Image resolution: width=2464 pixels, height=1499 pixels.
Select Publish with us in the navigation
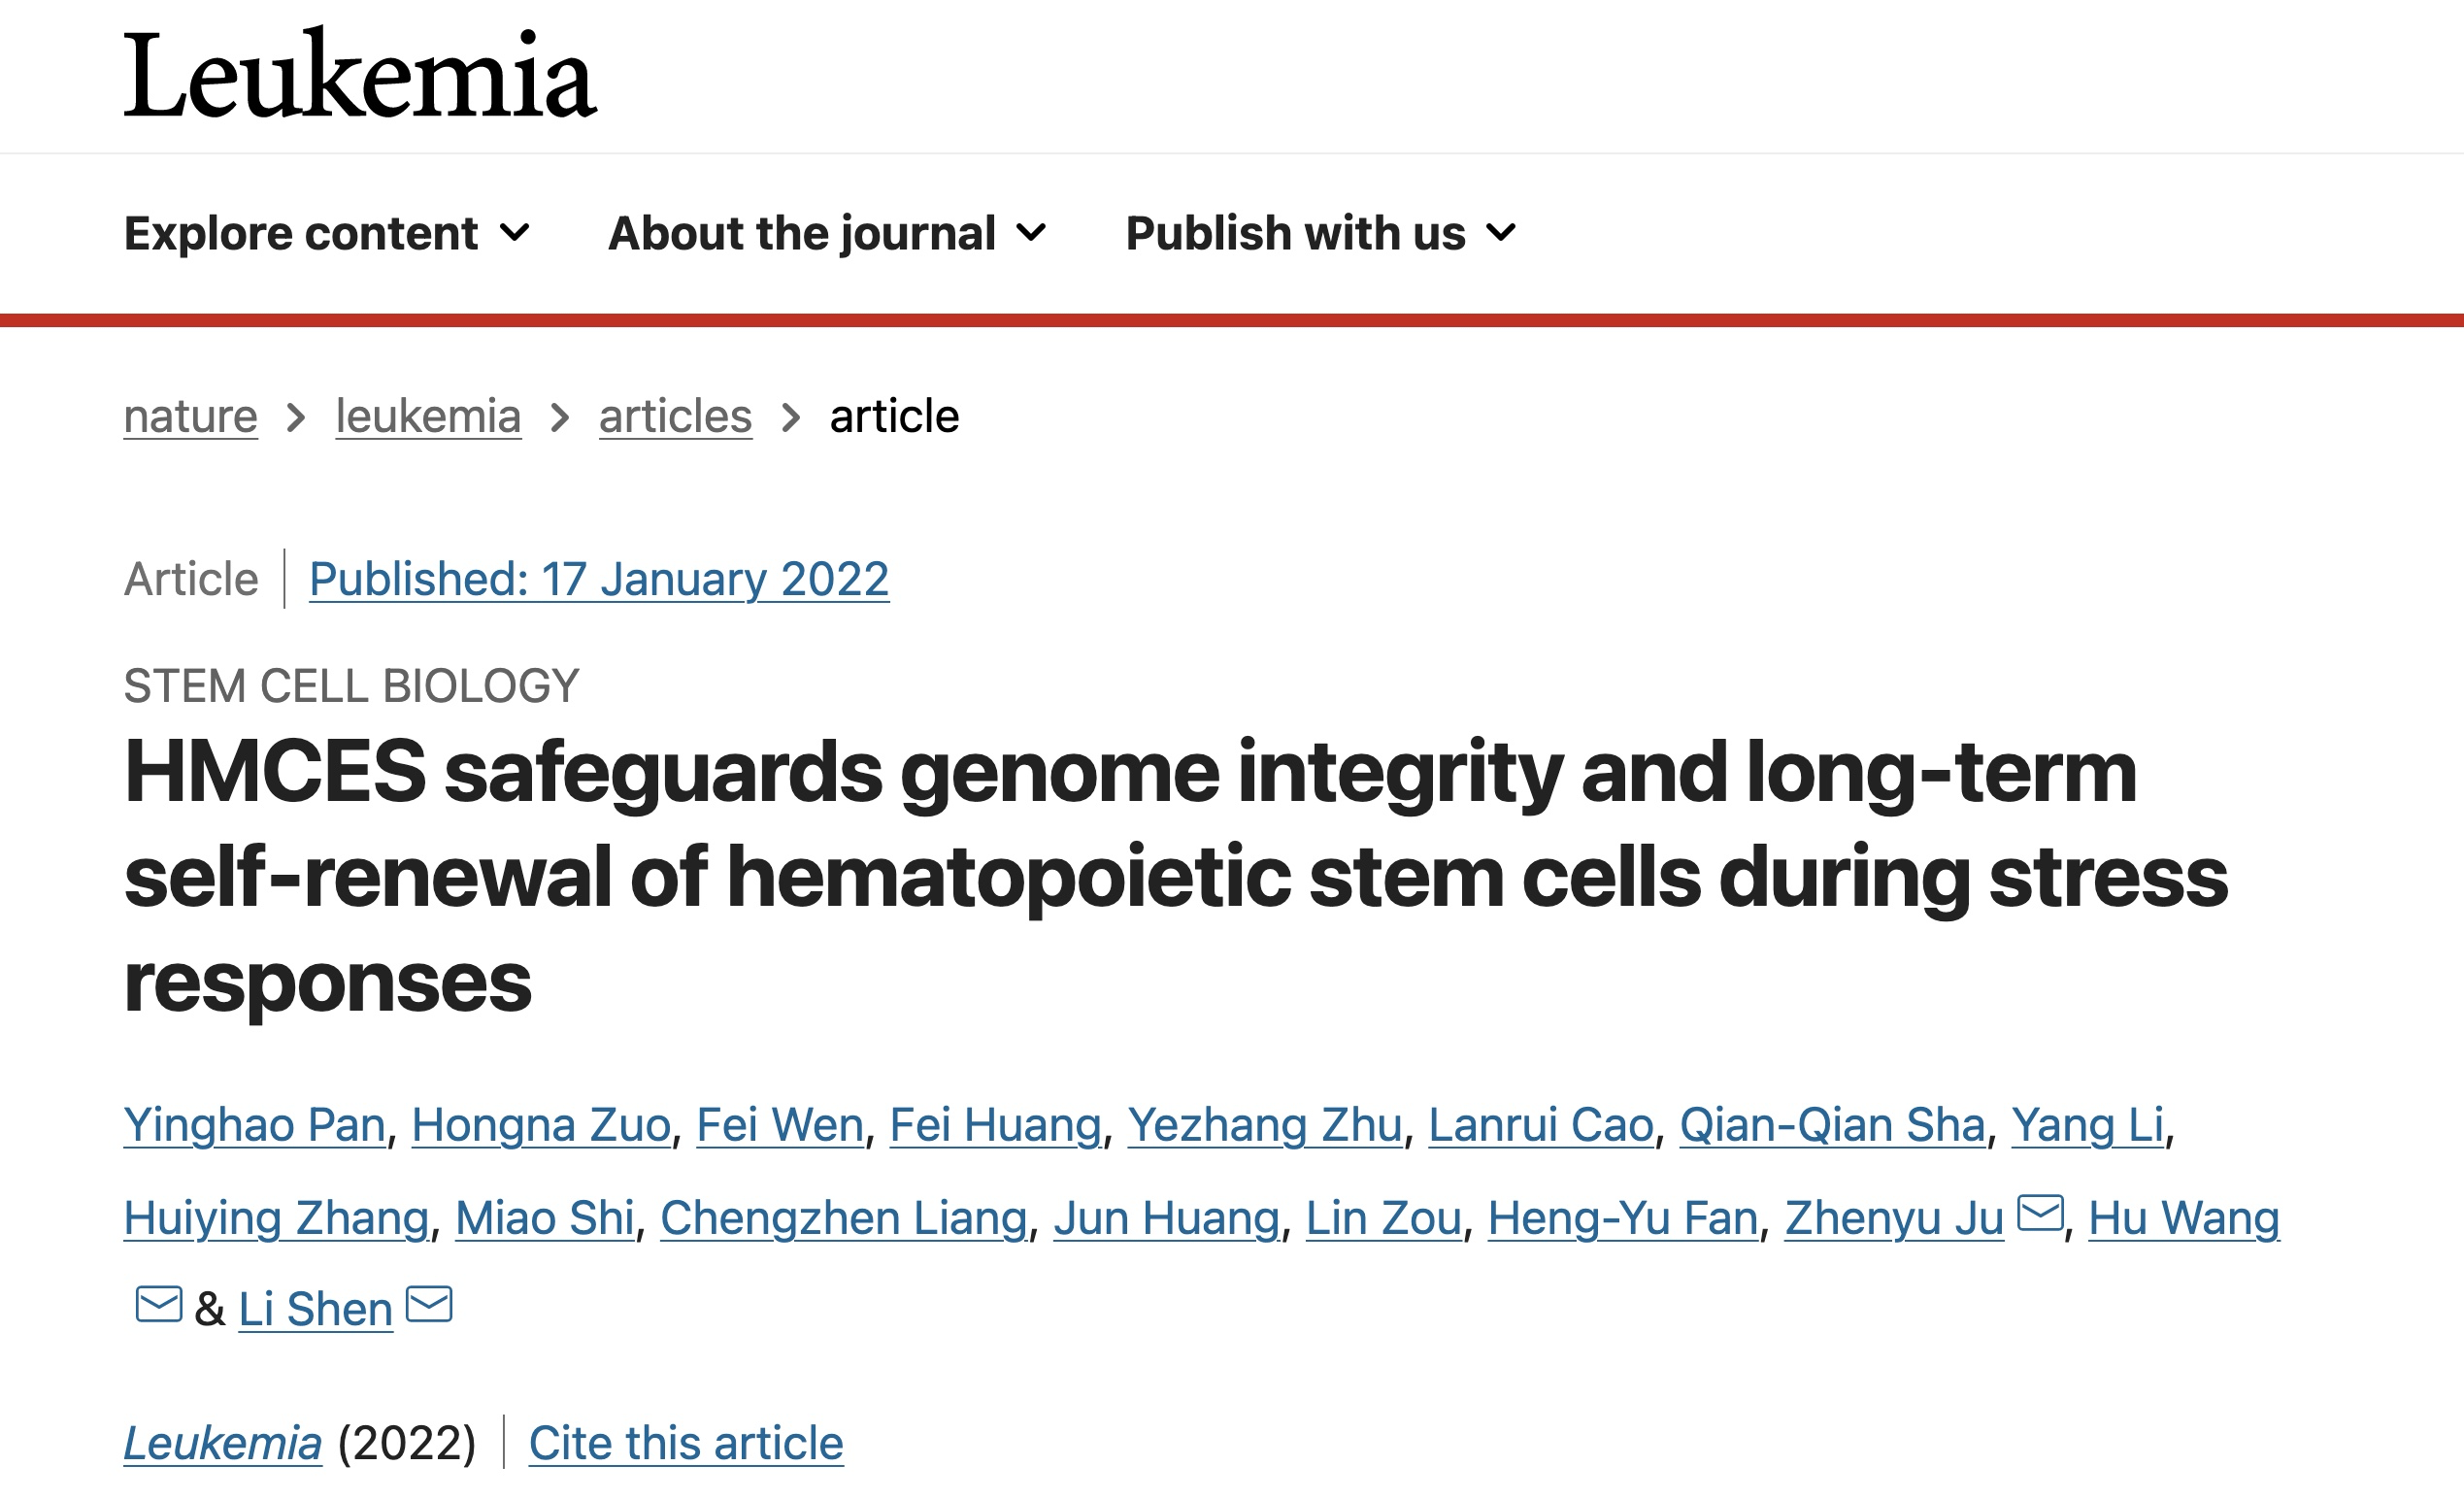click(x=1295, y=233)
